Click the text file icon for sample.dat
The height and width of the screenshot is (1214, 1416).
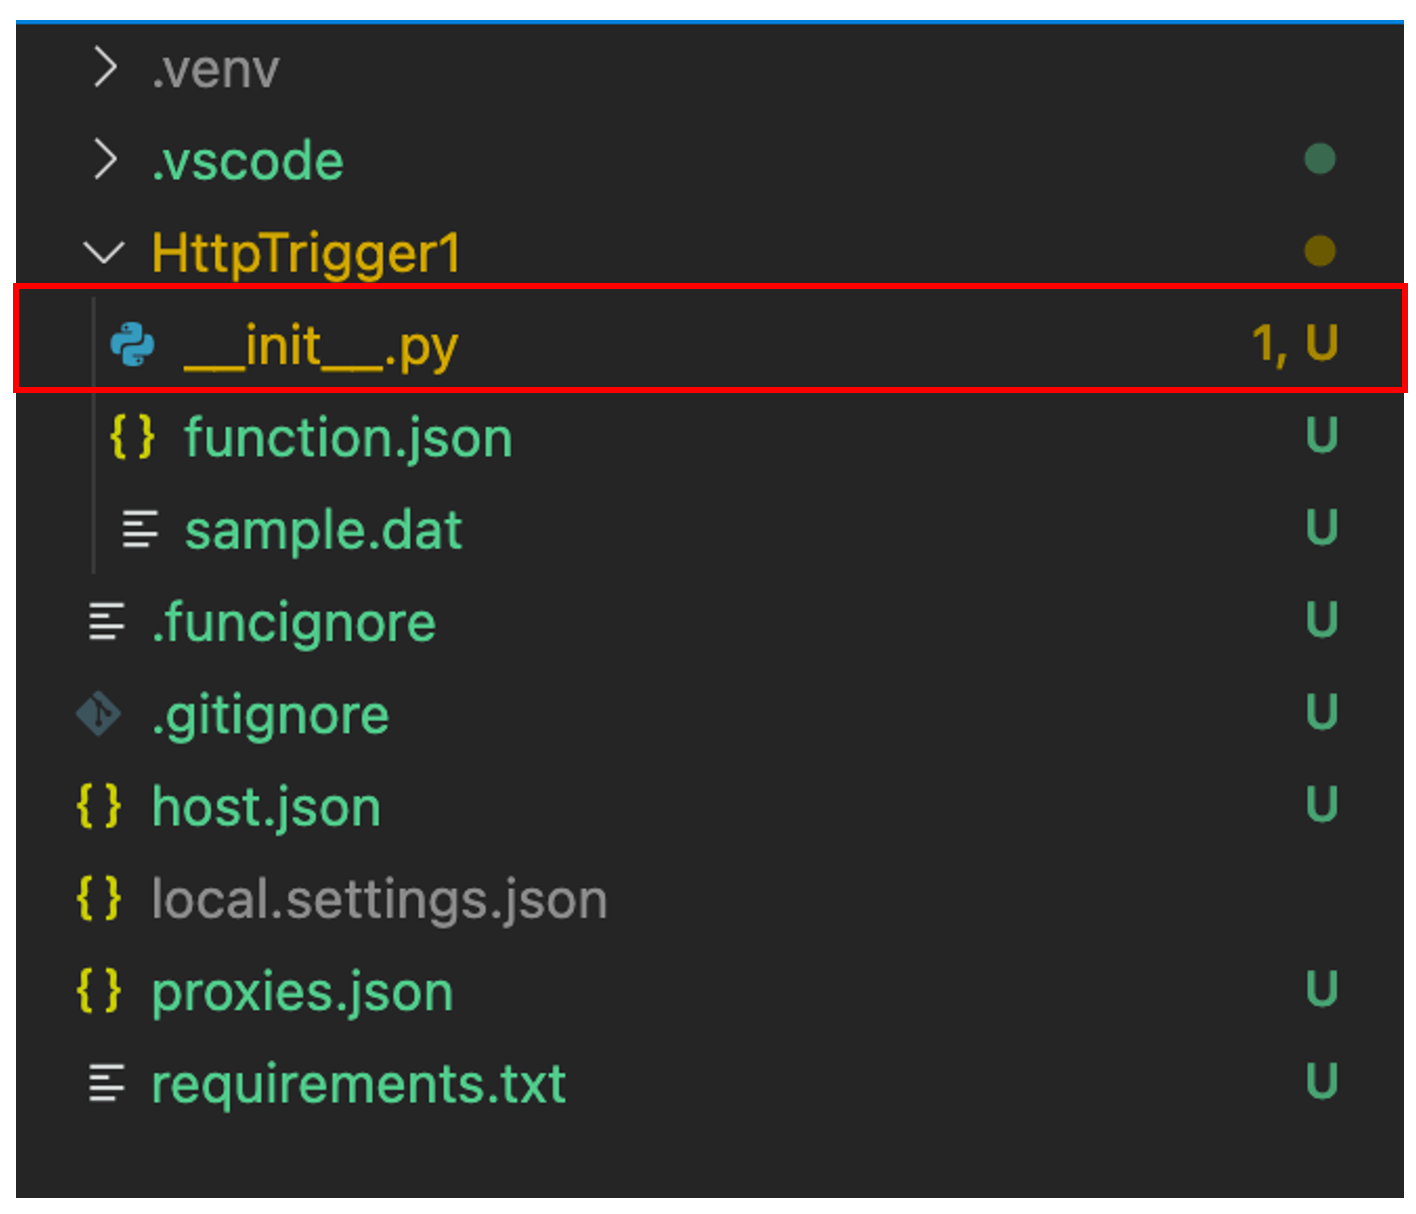point(139,530)
